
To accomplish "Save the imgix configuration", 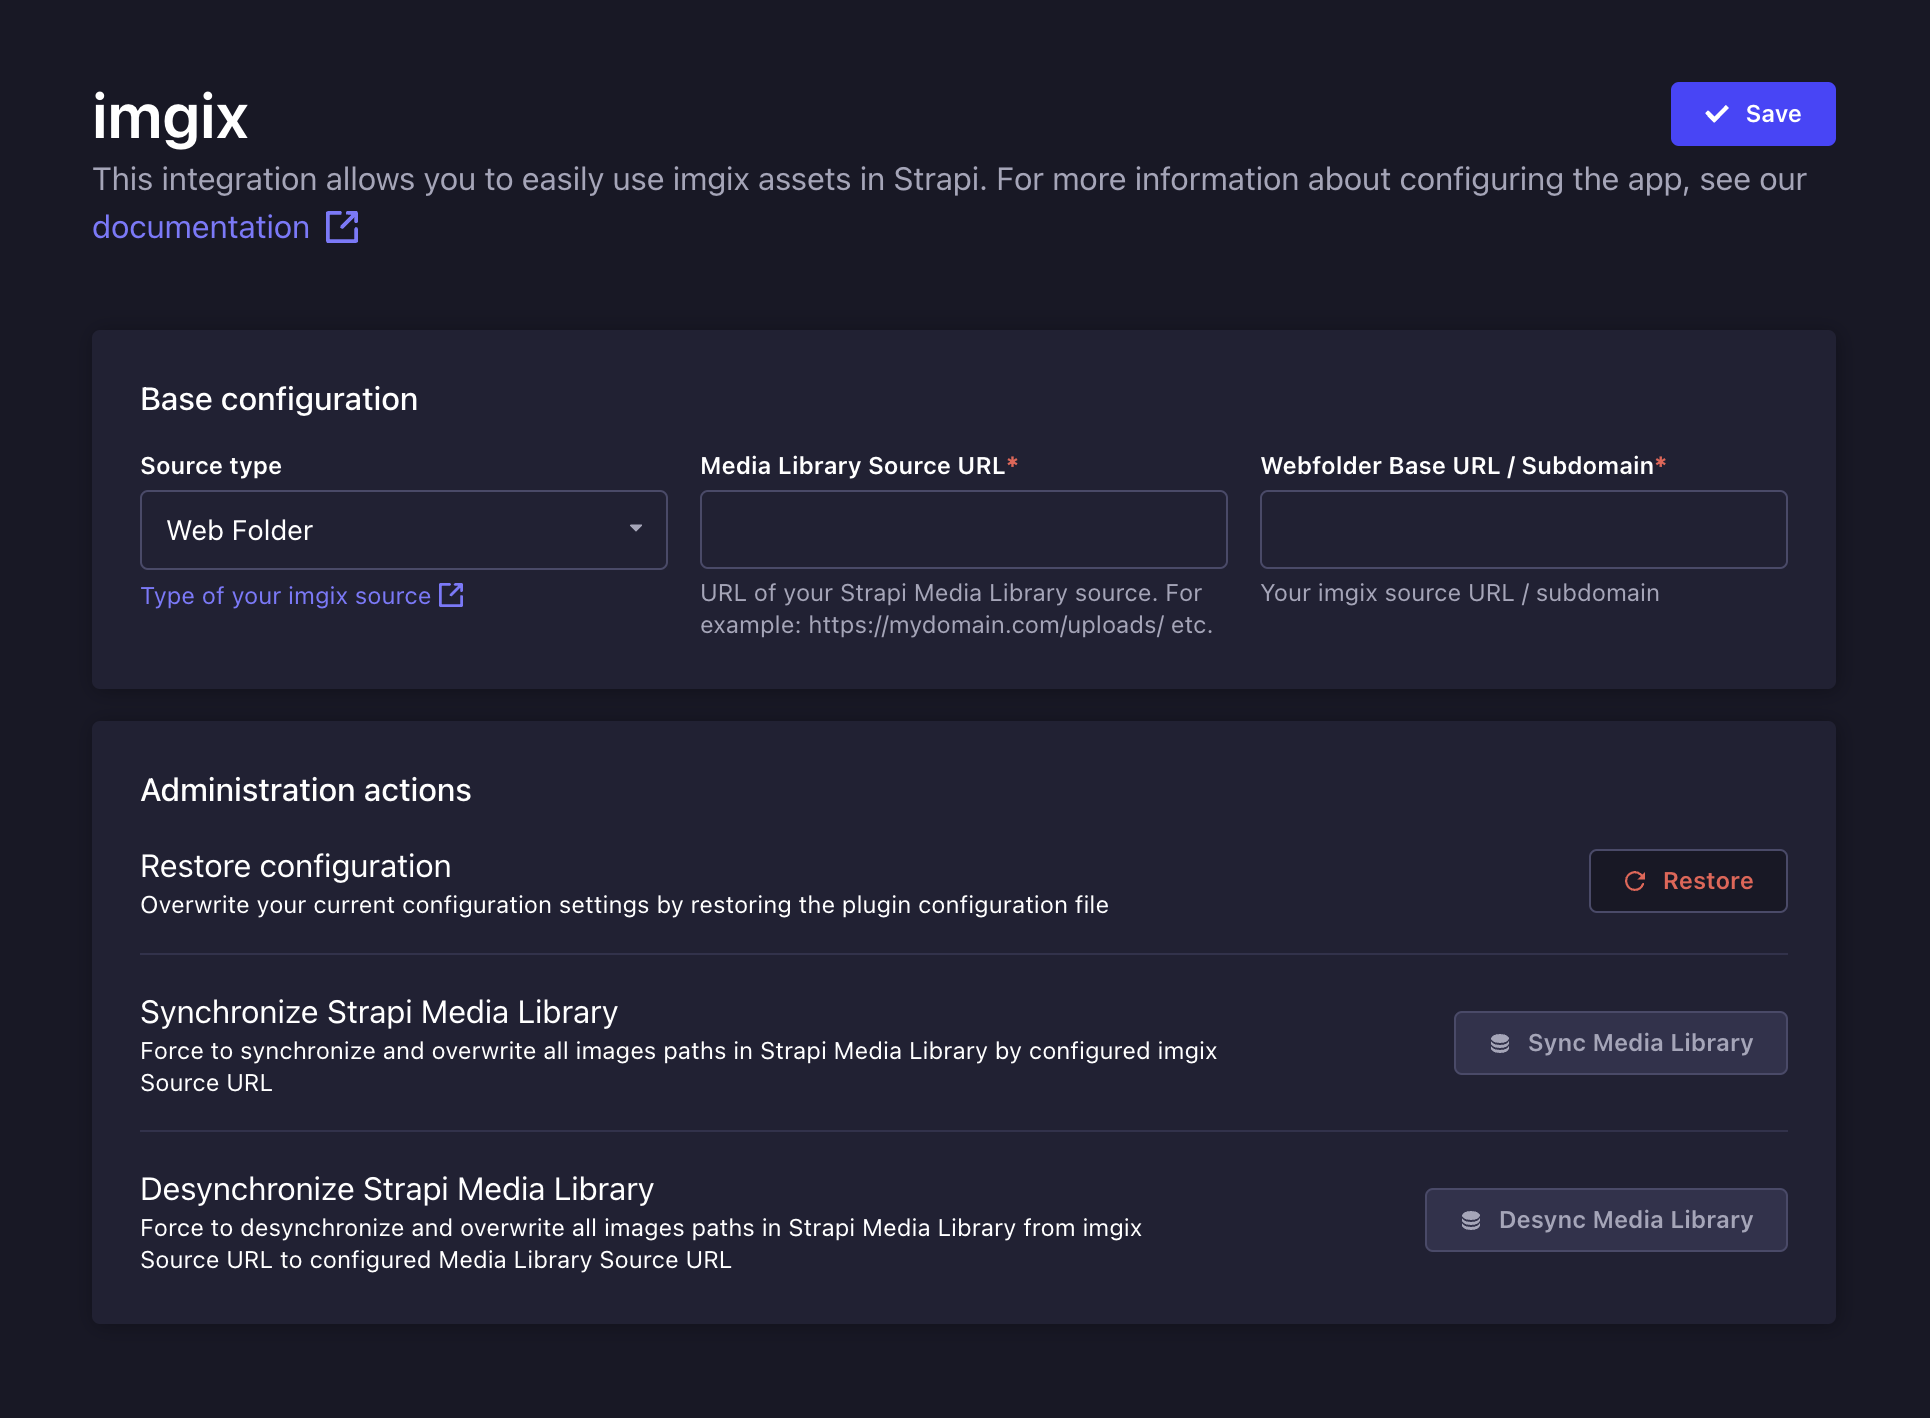I will [1752, 114].
